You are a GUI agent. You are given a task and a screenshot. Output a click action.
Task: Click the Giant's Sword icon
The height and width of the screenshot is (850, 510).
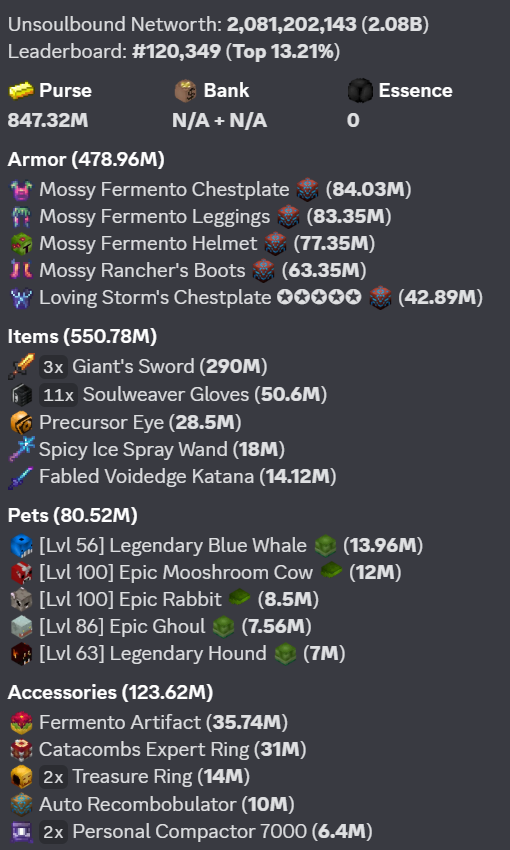click(x=22, y=367)
